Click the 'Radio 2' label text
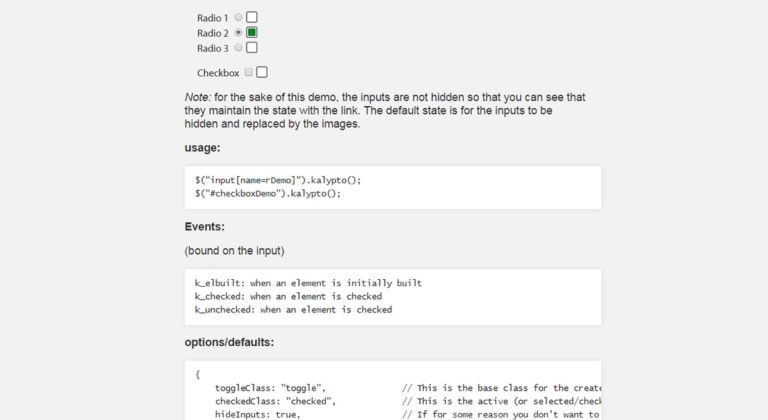This screenshot has width=768, height=420. pyautogui.click(x=213, y=33)
